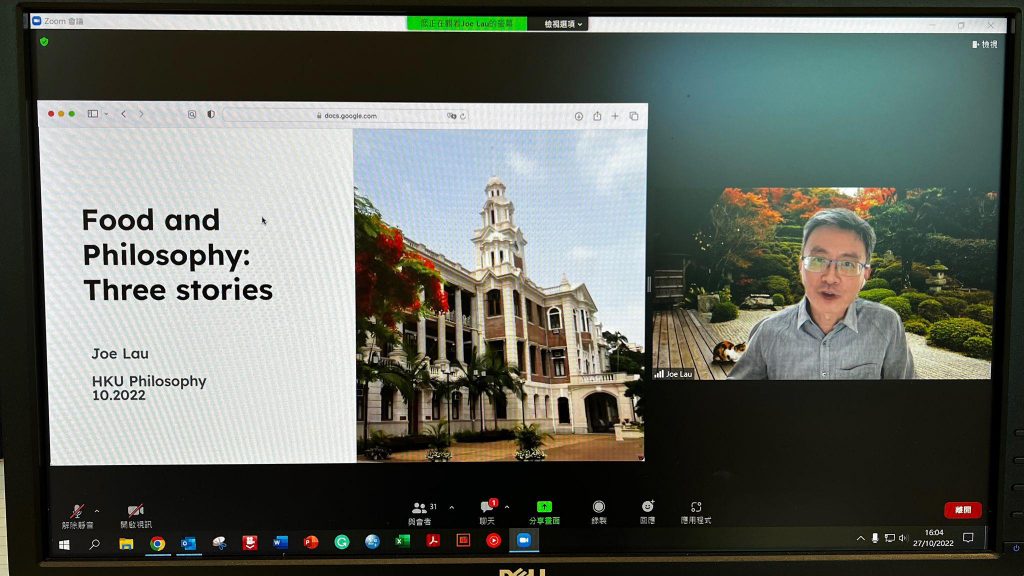Open Outlook from taskbar
1024x576 pixels.
pos(188,543)
